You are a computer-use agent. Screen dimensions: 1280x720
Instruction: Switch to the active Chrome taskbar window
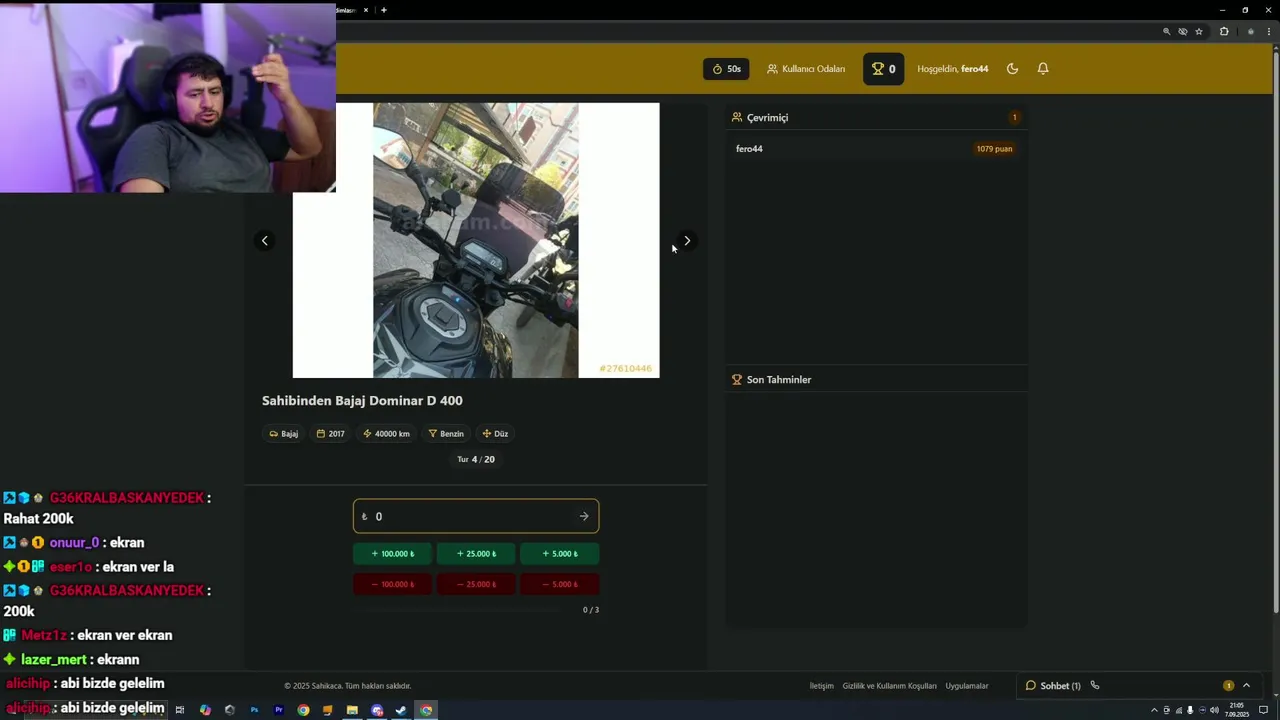(x=426, y=710)
